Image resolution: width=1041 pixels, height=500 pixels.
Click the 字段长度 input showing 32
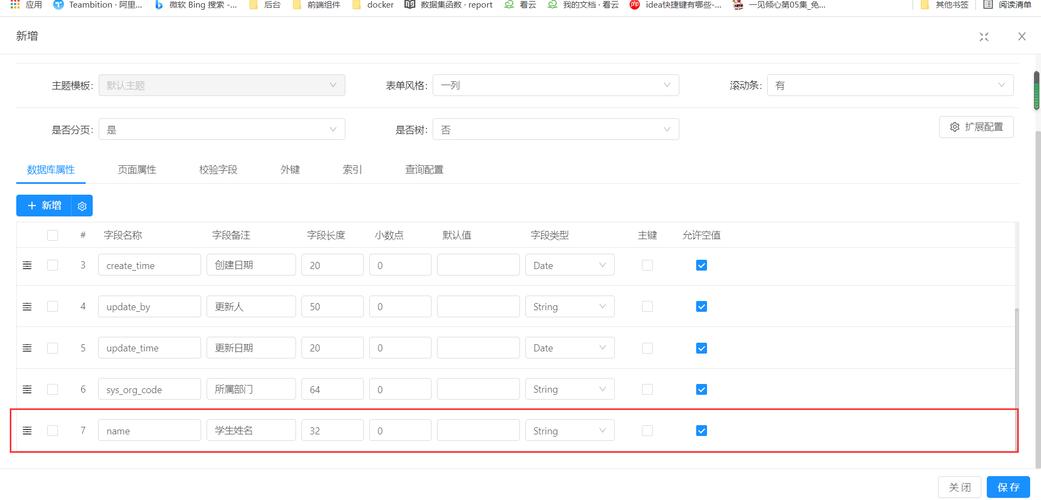click(x=332, y=430)
